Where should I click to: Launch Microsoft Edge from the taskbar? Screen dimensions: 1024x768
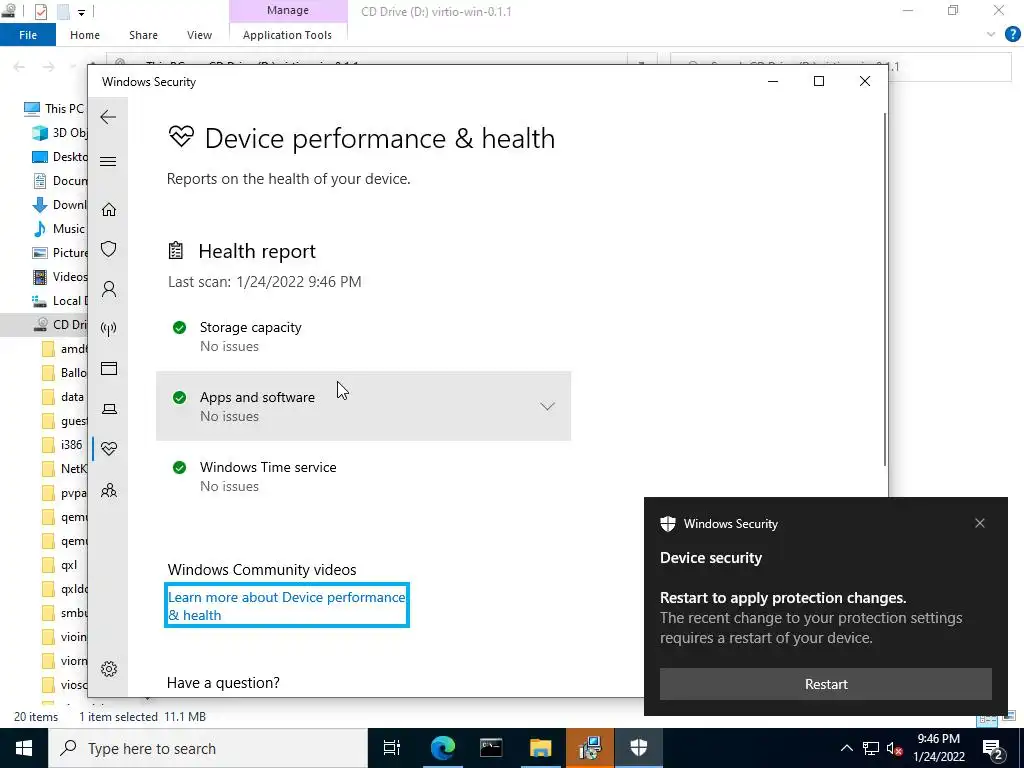(x=442, y=748)
